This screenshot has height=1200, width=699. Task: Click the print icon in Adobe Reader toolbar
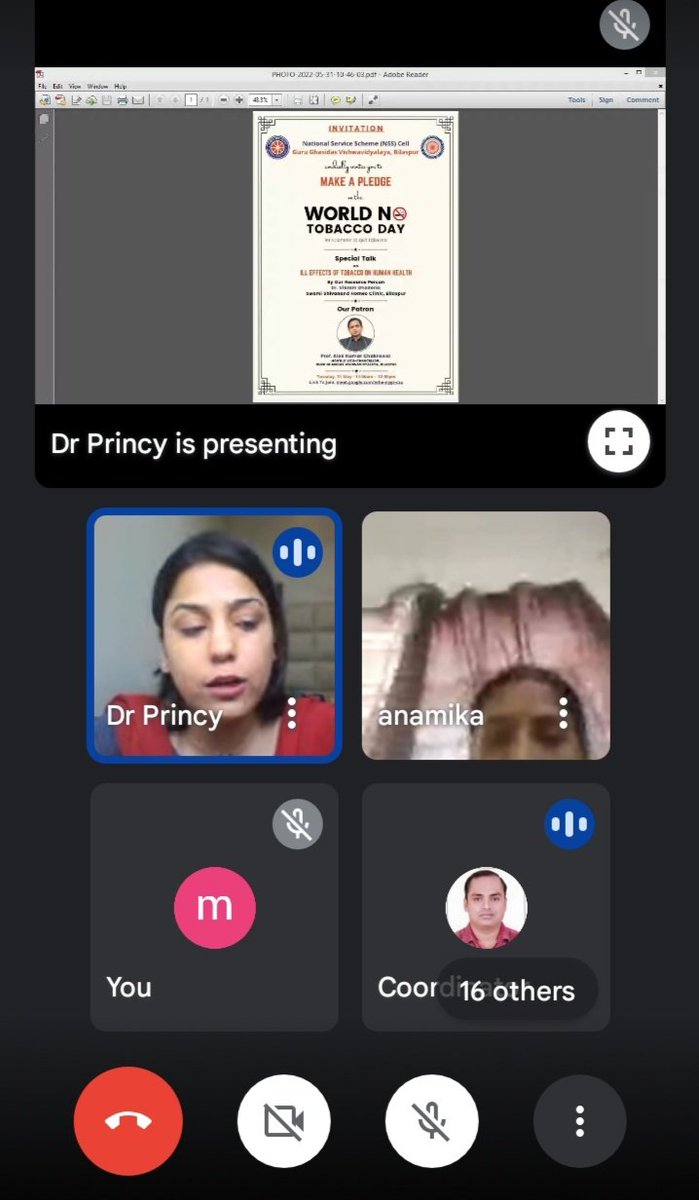click(122, 100)
